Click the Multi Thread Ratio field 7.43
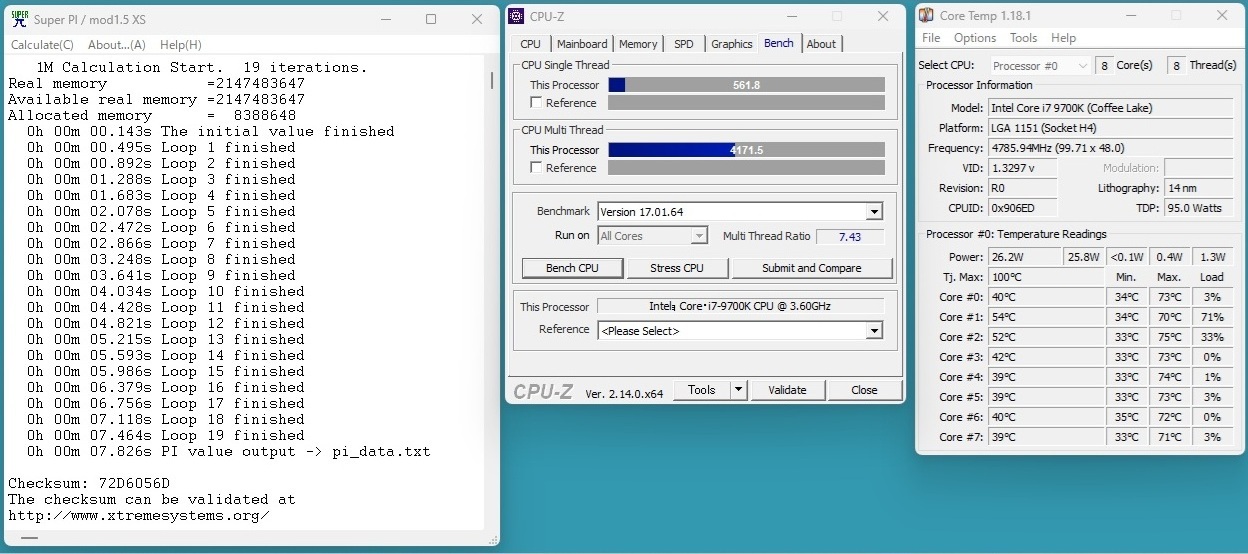Image resolution: width=1248 pixels, height=554 pixels. point(849,237)
